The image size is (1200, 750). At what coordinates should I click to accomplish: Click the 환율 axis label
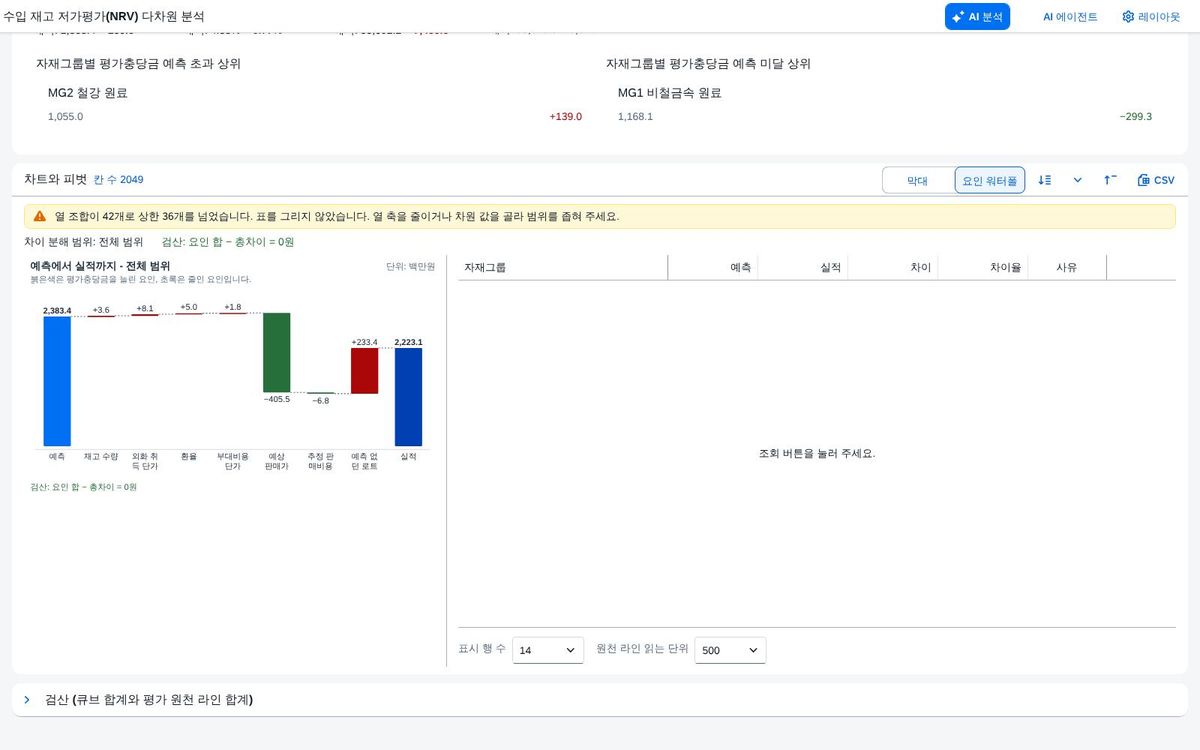pyautogui.click(x=189, y=456)
